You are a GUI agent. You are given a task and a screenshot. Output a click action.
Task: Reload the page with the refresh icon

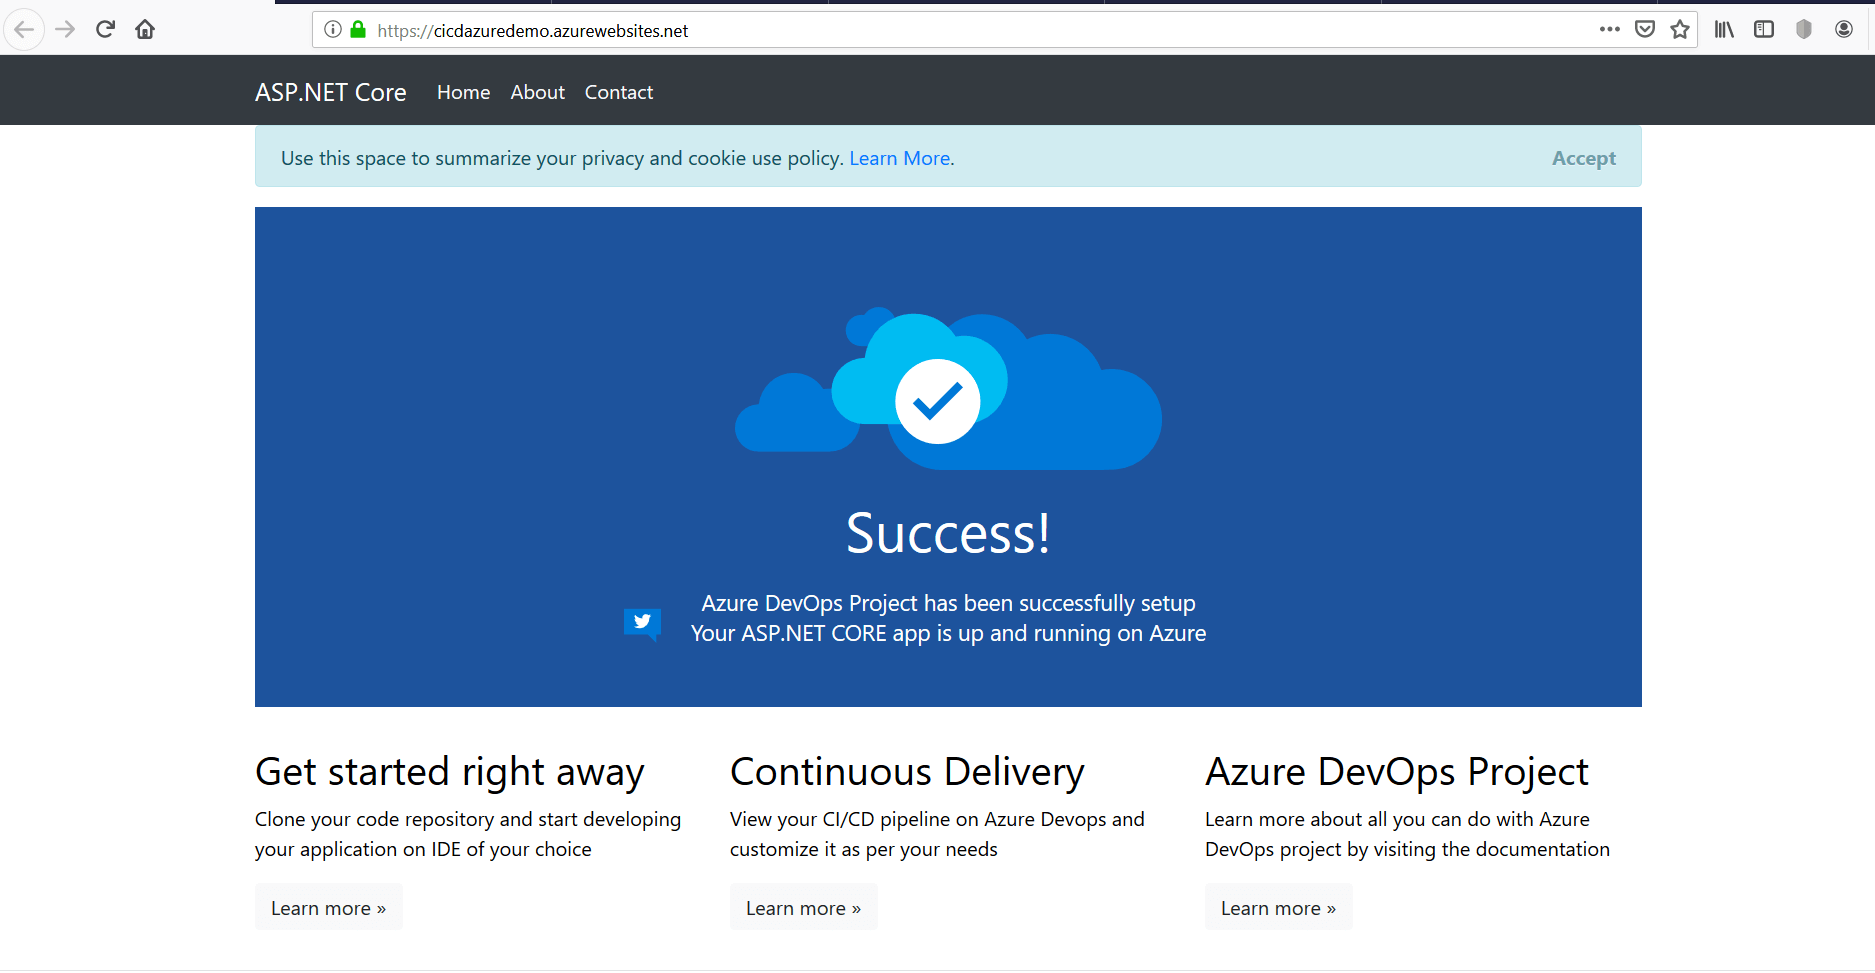(x=105, y=30)
